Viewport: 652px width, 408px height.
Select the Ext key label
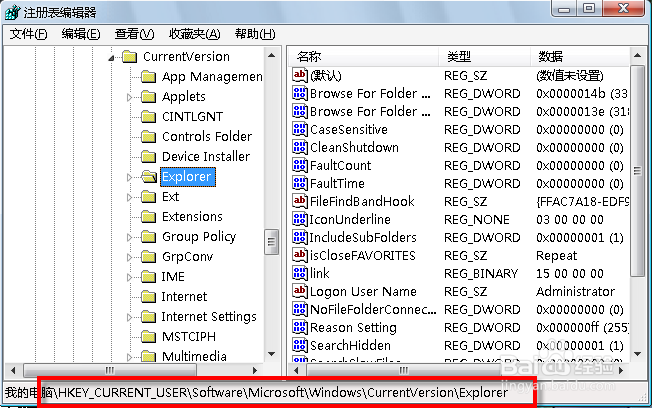click(170, 197)
